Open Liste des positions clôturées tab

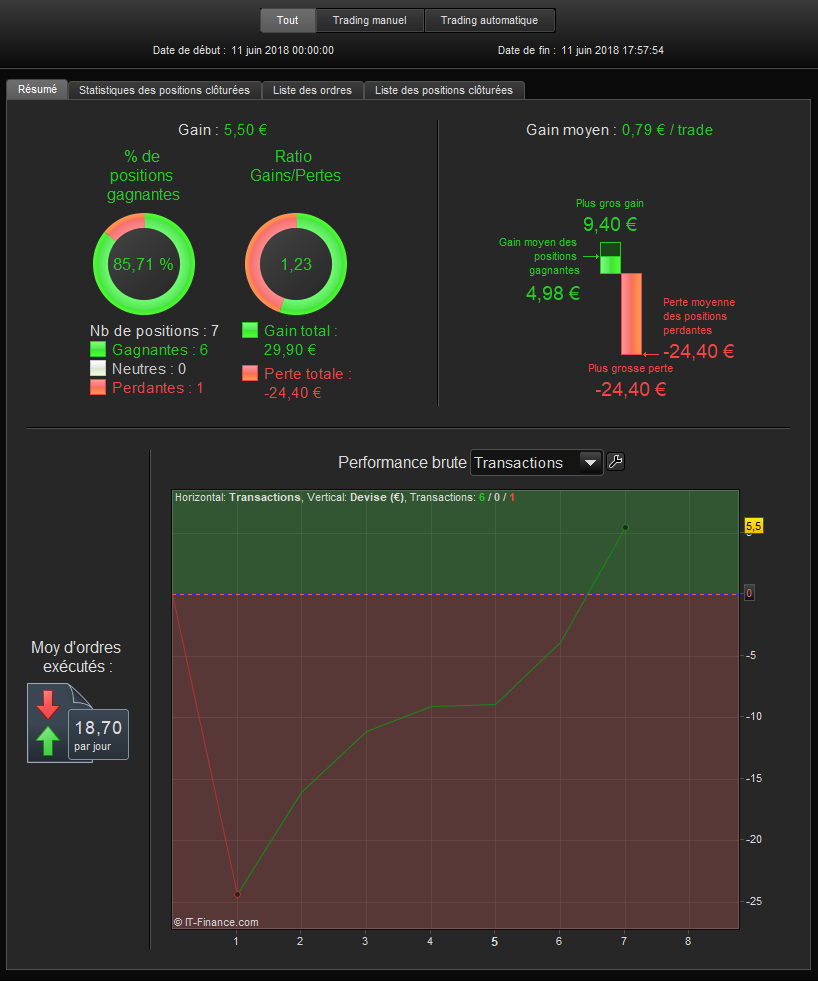click(x=444, y=90)
